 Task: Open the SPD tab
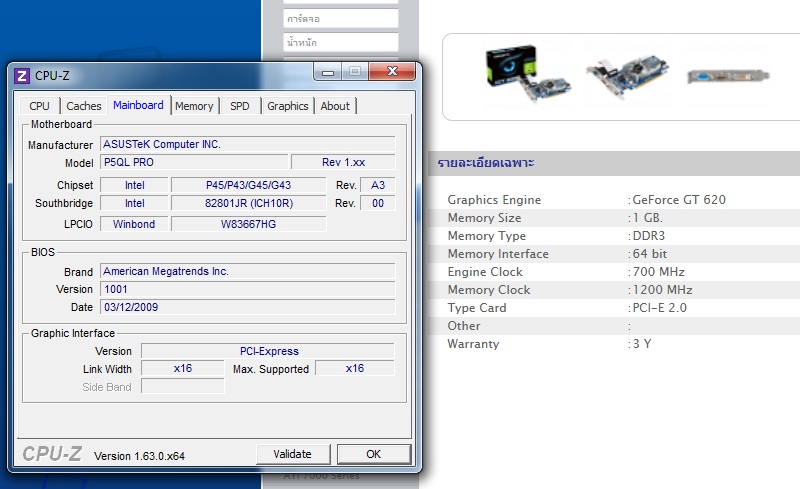tap(240, 106)
